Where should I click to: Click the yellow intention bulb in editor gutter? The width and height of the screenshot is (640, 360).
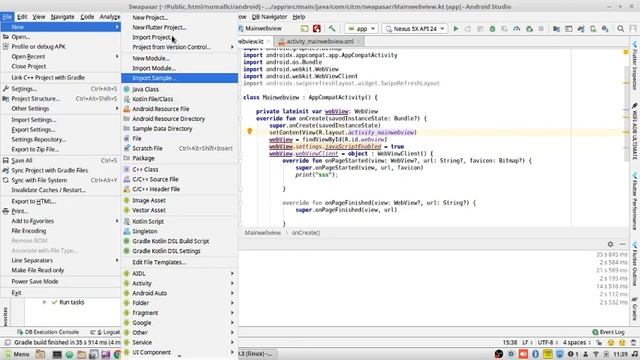coord(250,131)
